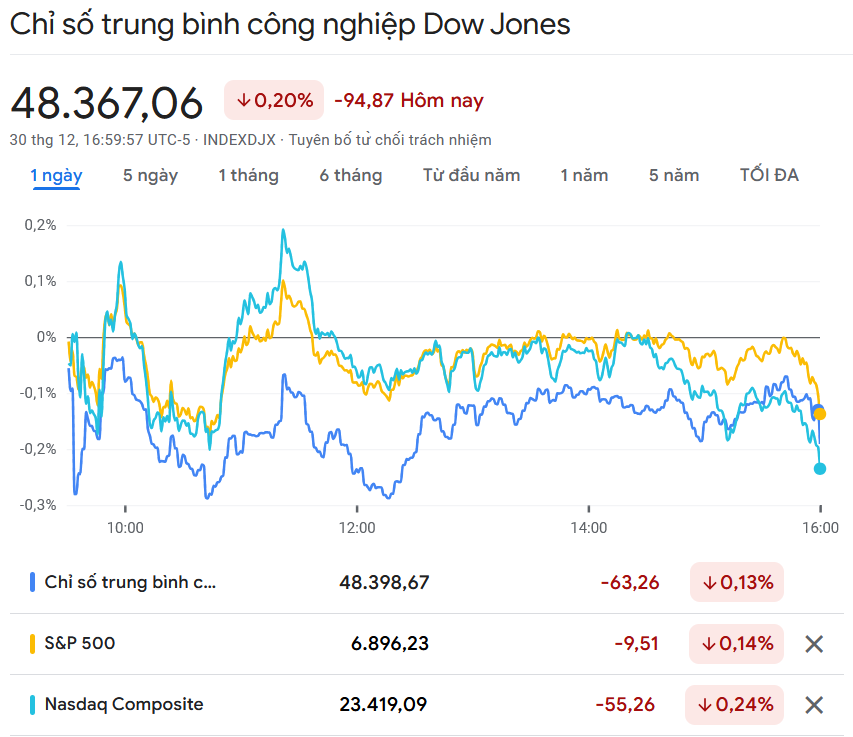Click the yellow S&P 500 legend color bar
The width and height of the screenshot is (853, 737).
[x=33, y=643]
